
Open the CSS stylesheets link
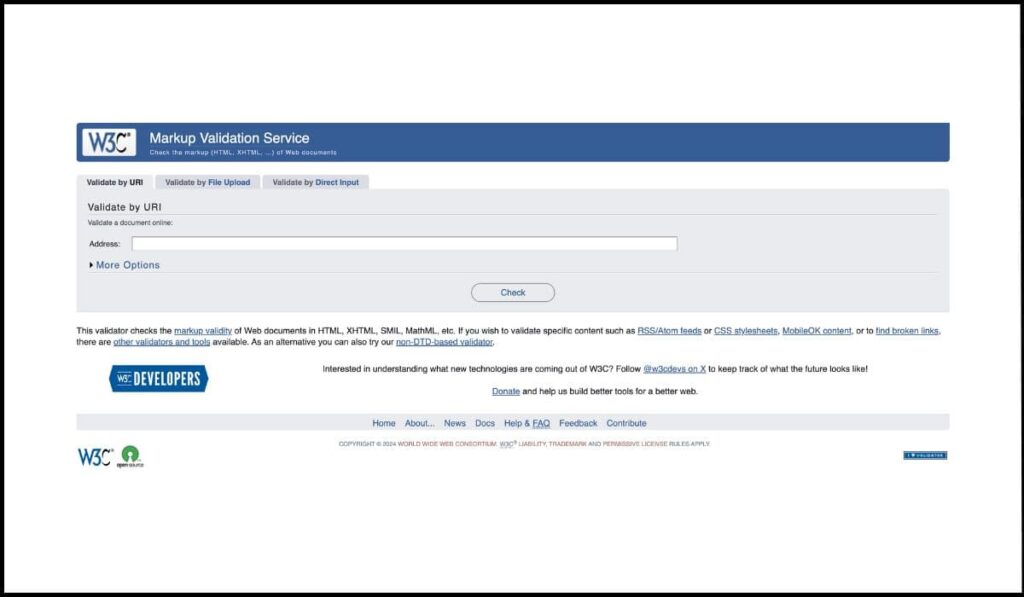pos(745,330)
